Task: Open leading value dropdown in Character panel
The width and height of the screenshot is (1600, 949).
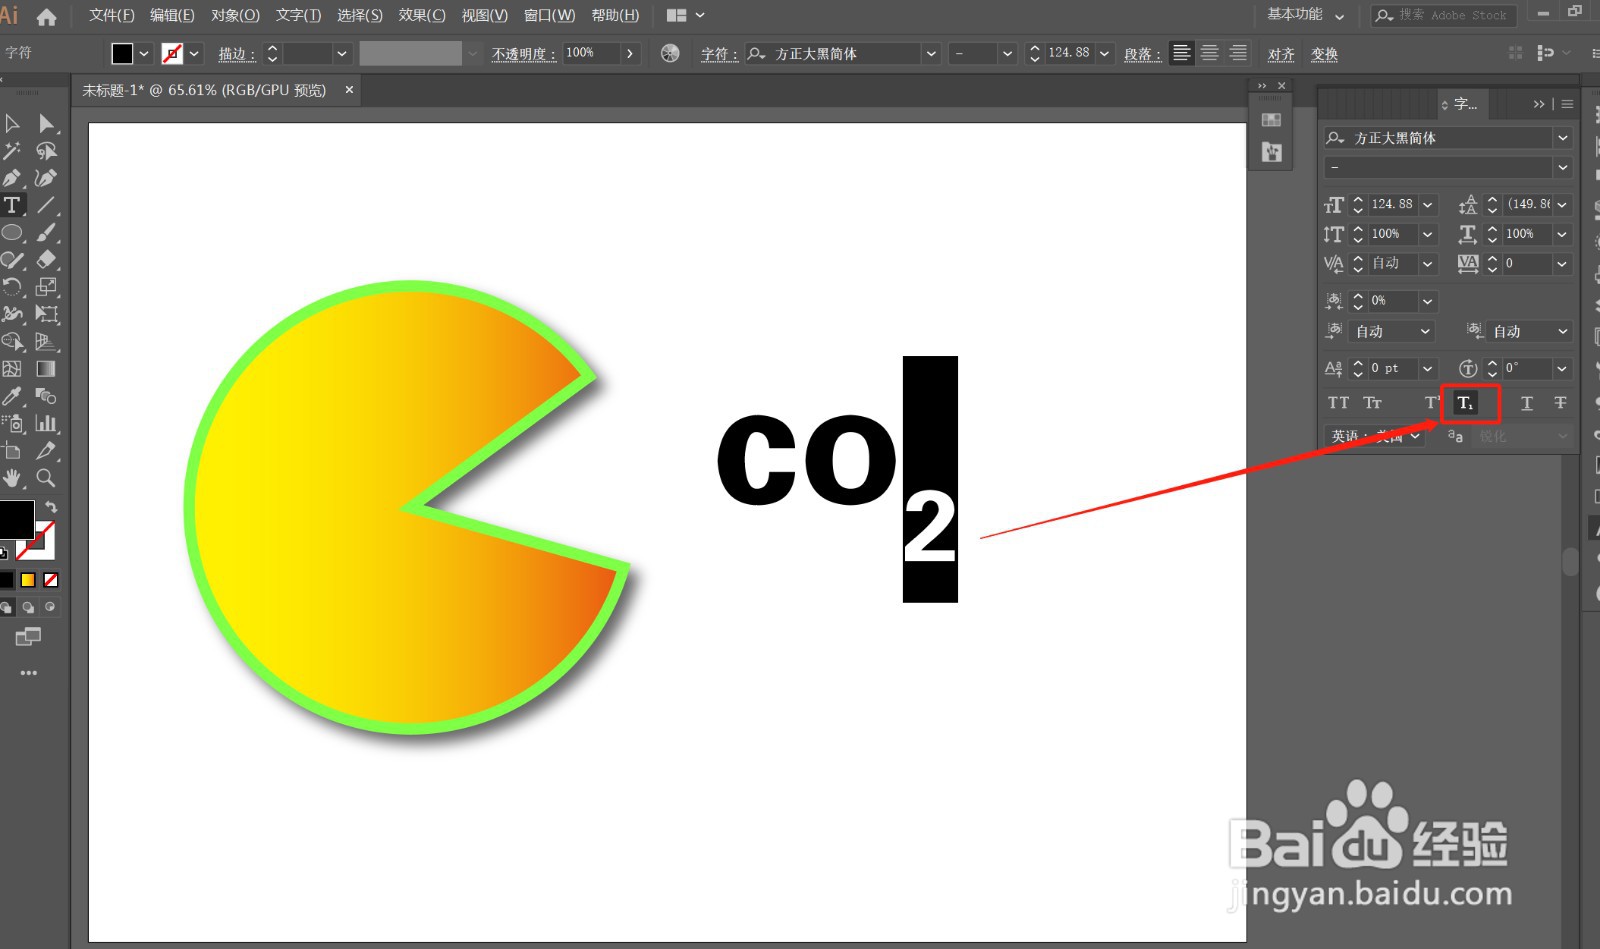Action: pos(1562,205)
